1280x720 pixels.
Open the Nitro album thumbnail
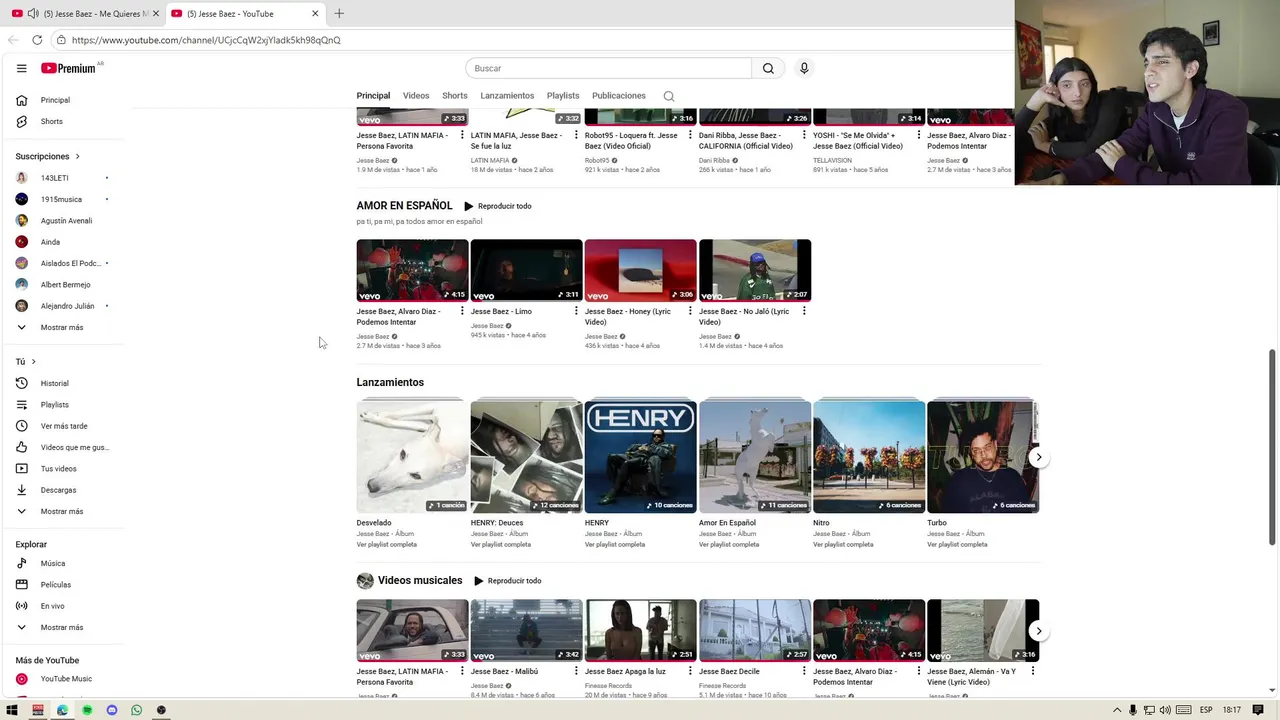coord(868,456)
